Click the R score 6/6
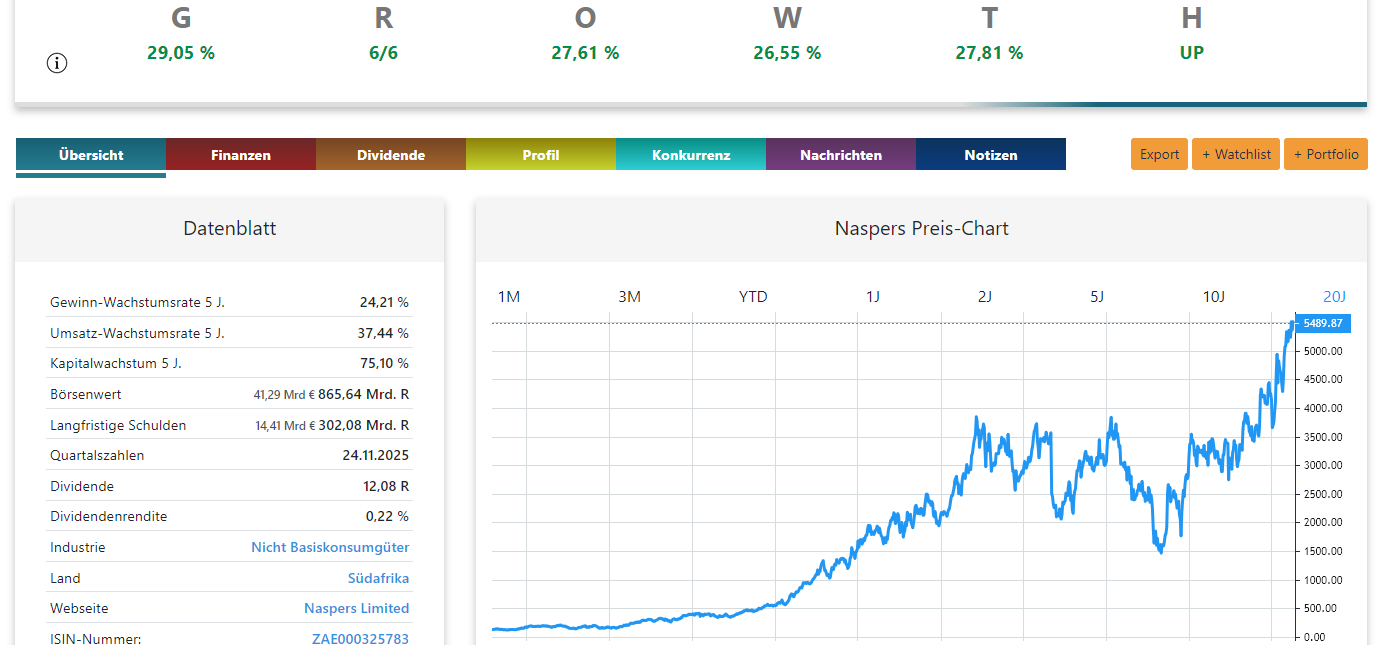The height and width of the screenshot is (645, 1381). pyautogui.click(x=383, y=53)
